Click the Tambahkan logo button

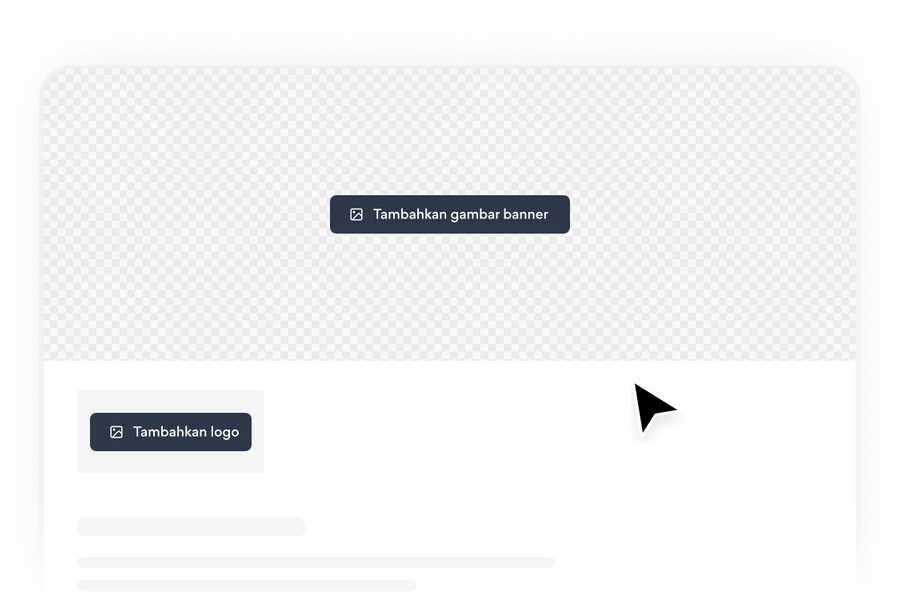170,432
